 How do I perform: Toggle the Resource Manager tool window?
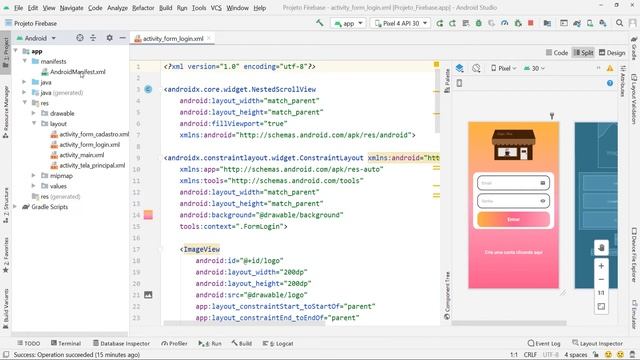tap(6, 111)
